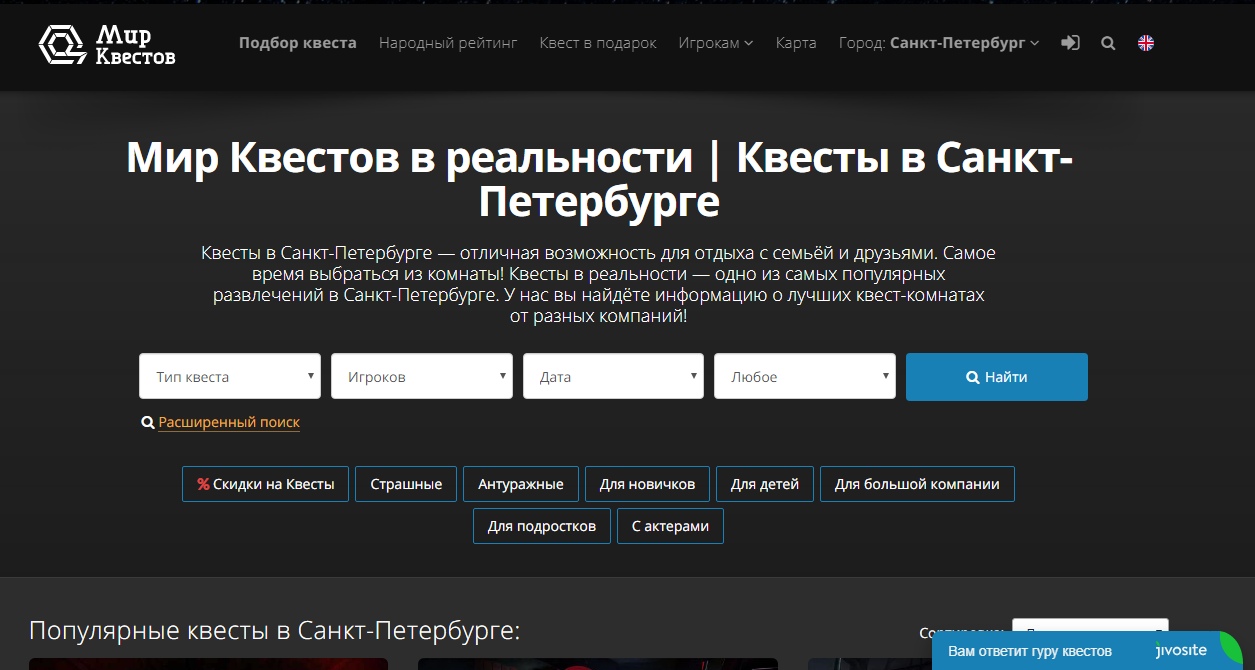
Task: Select the Страшные tag
Action: pos(406,484)
